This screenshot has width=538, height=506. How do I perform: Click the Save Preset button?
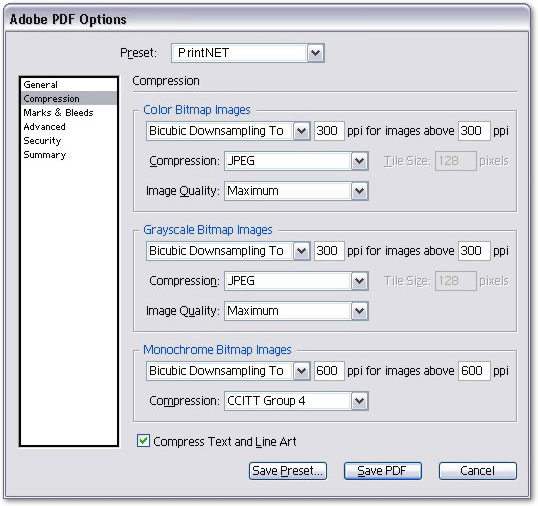pyautogui.click(x=288, y=471)
